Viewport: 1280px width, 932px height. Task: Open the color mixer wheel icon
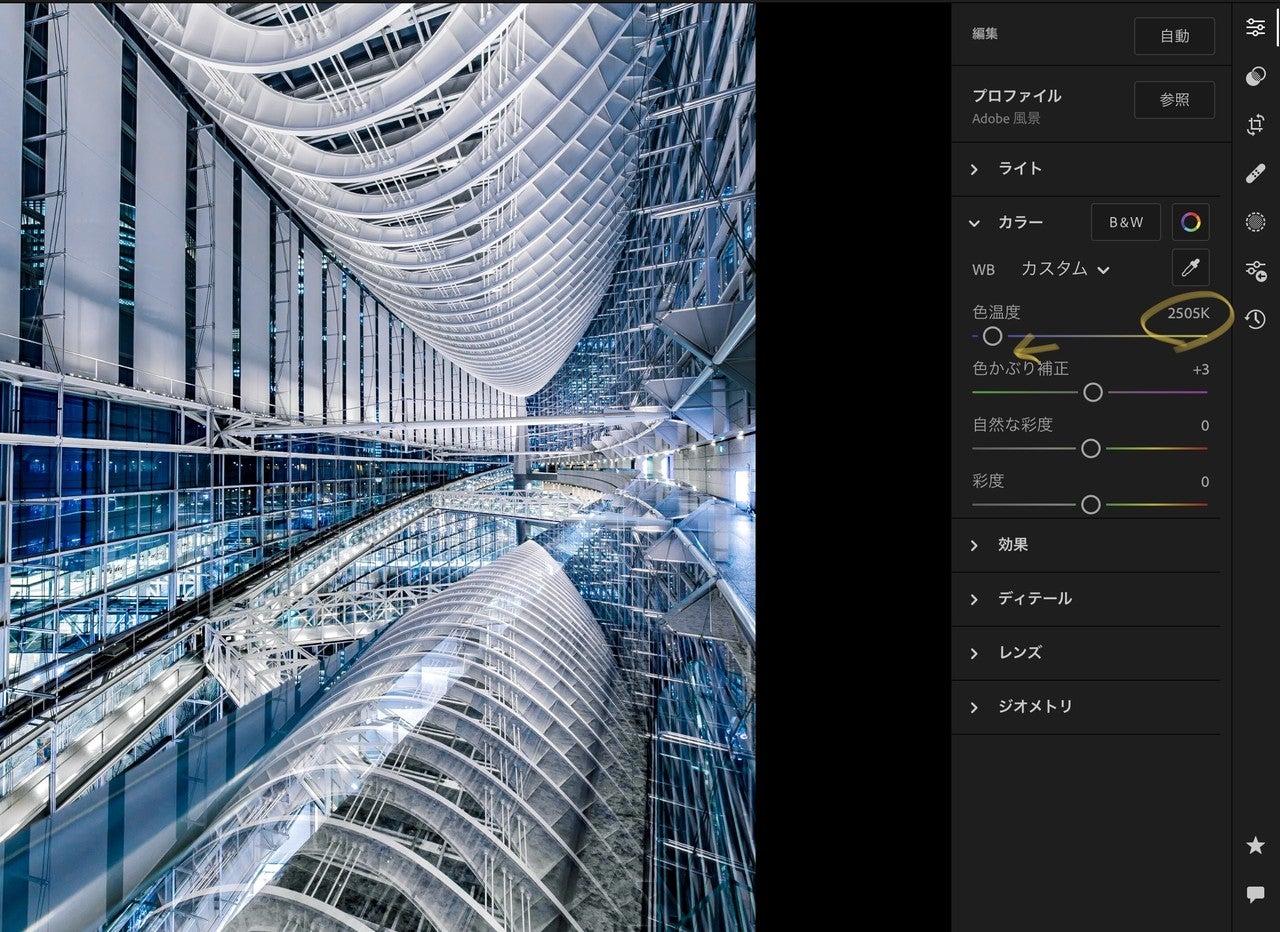pos(1190,222)
